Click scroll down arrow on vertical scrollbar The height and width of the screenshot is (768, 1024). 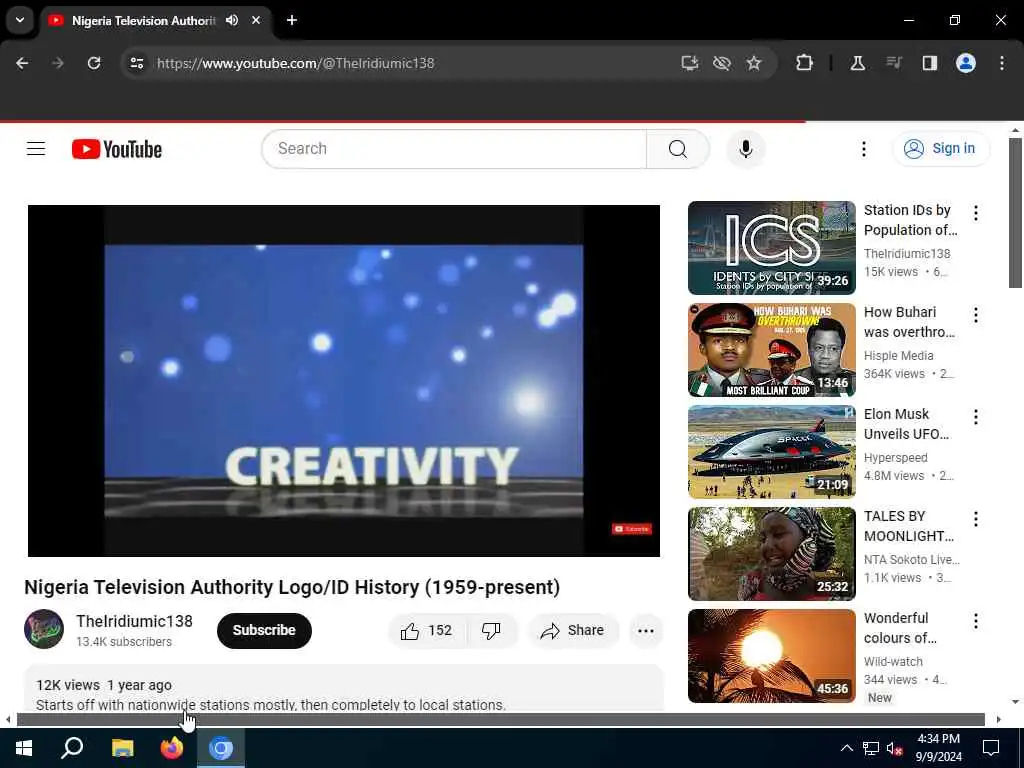[1015, 702]
